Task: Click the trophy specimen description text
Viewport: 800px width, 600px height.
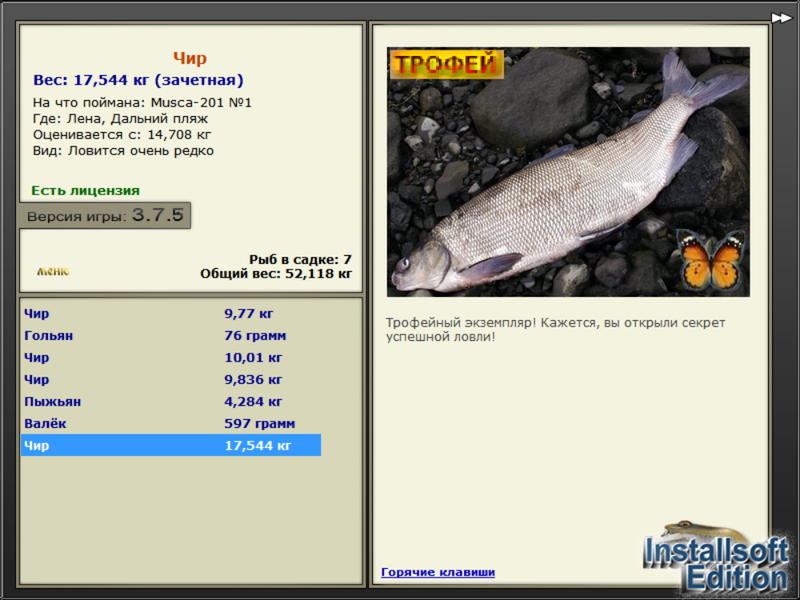Action: point(555,330)
